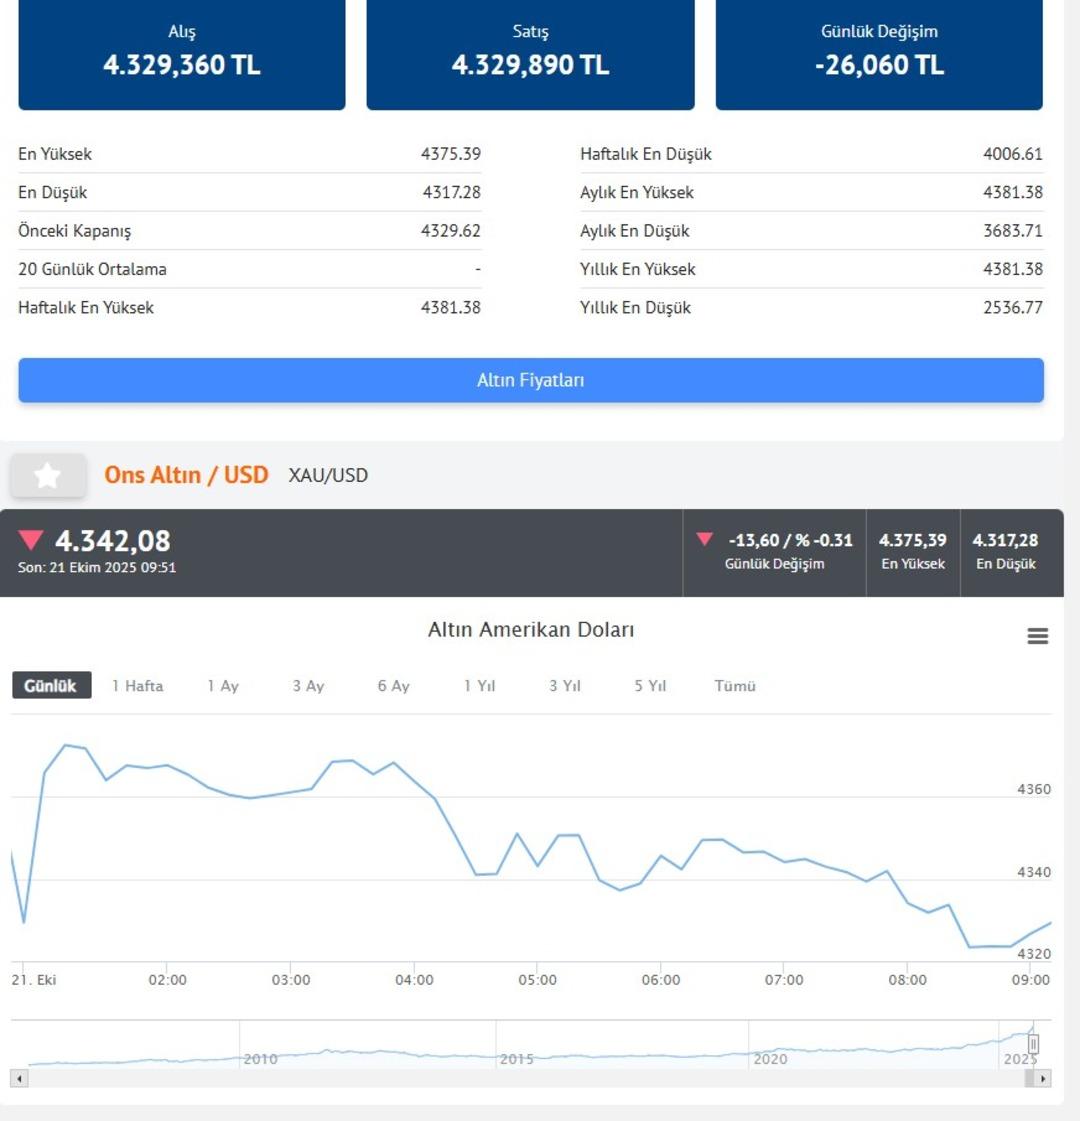
Task: Click the Günlük Değişim card
Action: [879, 53]
